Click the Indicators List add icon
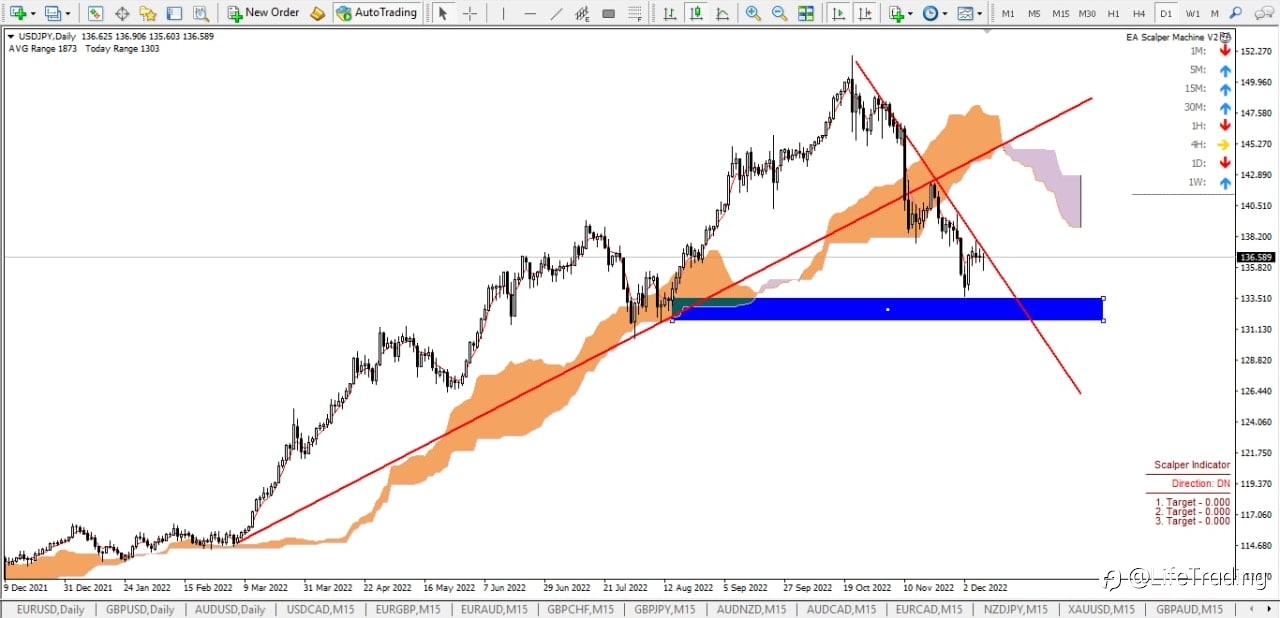 [897, 13]
